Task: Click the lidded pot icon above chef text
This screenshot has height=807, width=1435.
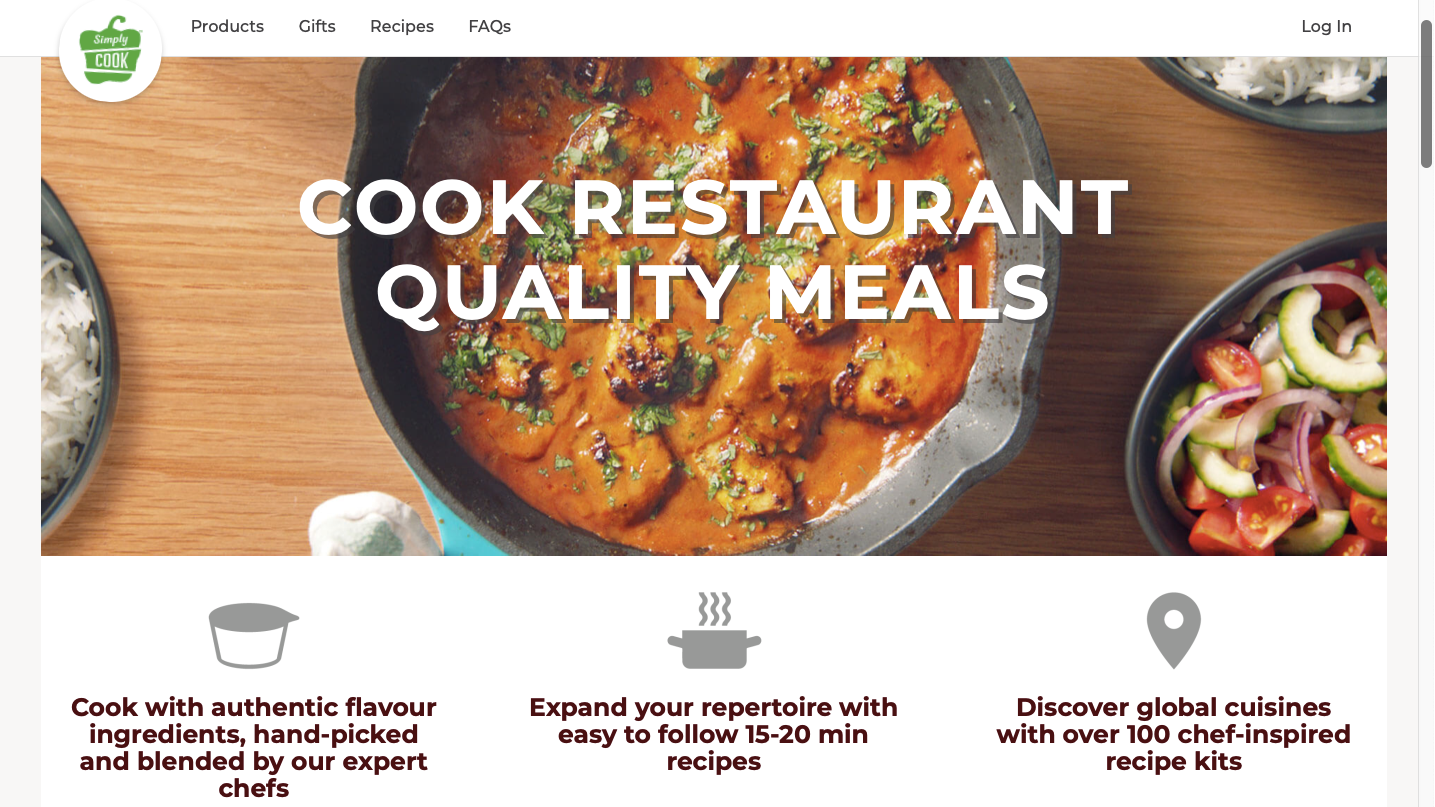Action: (x=253, y=635)
